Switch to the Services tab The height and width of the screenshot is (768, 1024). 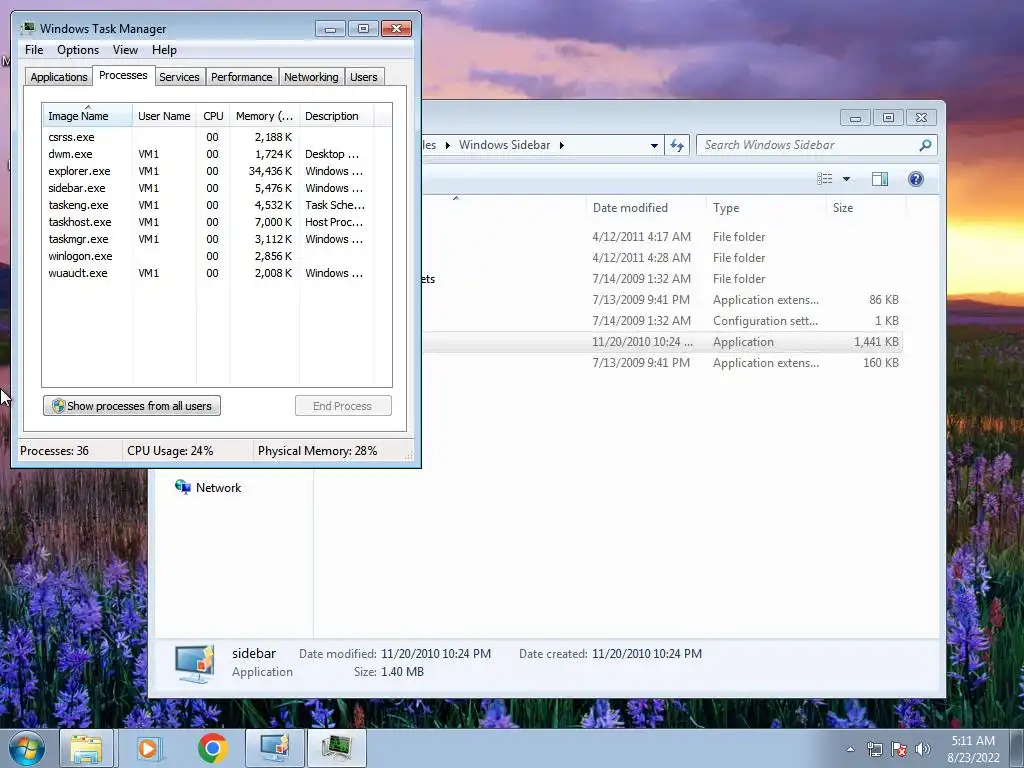pos(179,77)
